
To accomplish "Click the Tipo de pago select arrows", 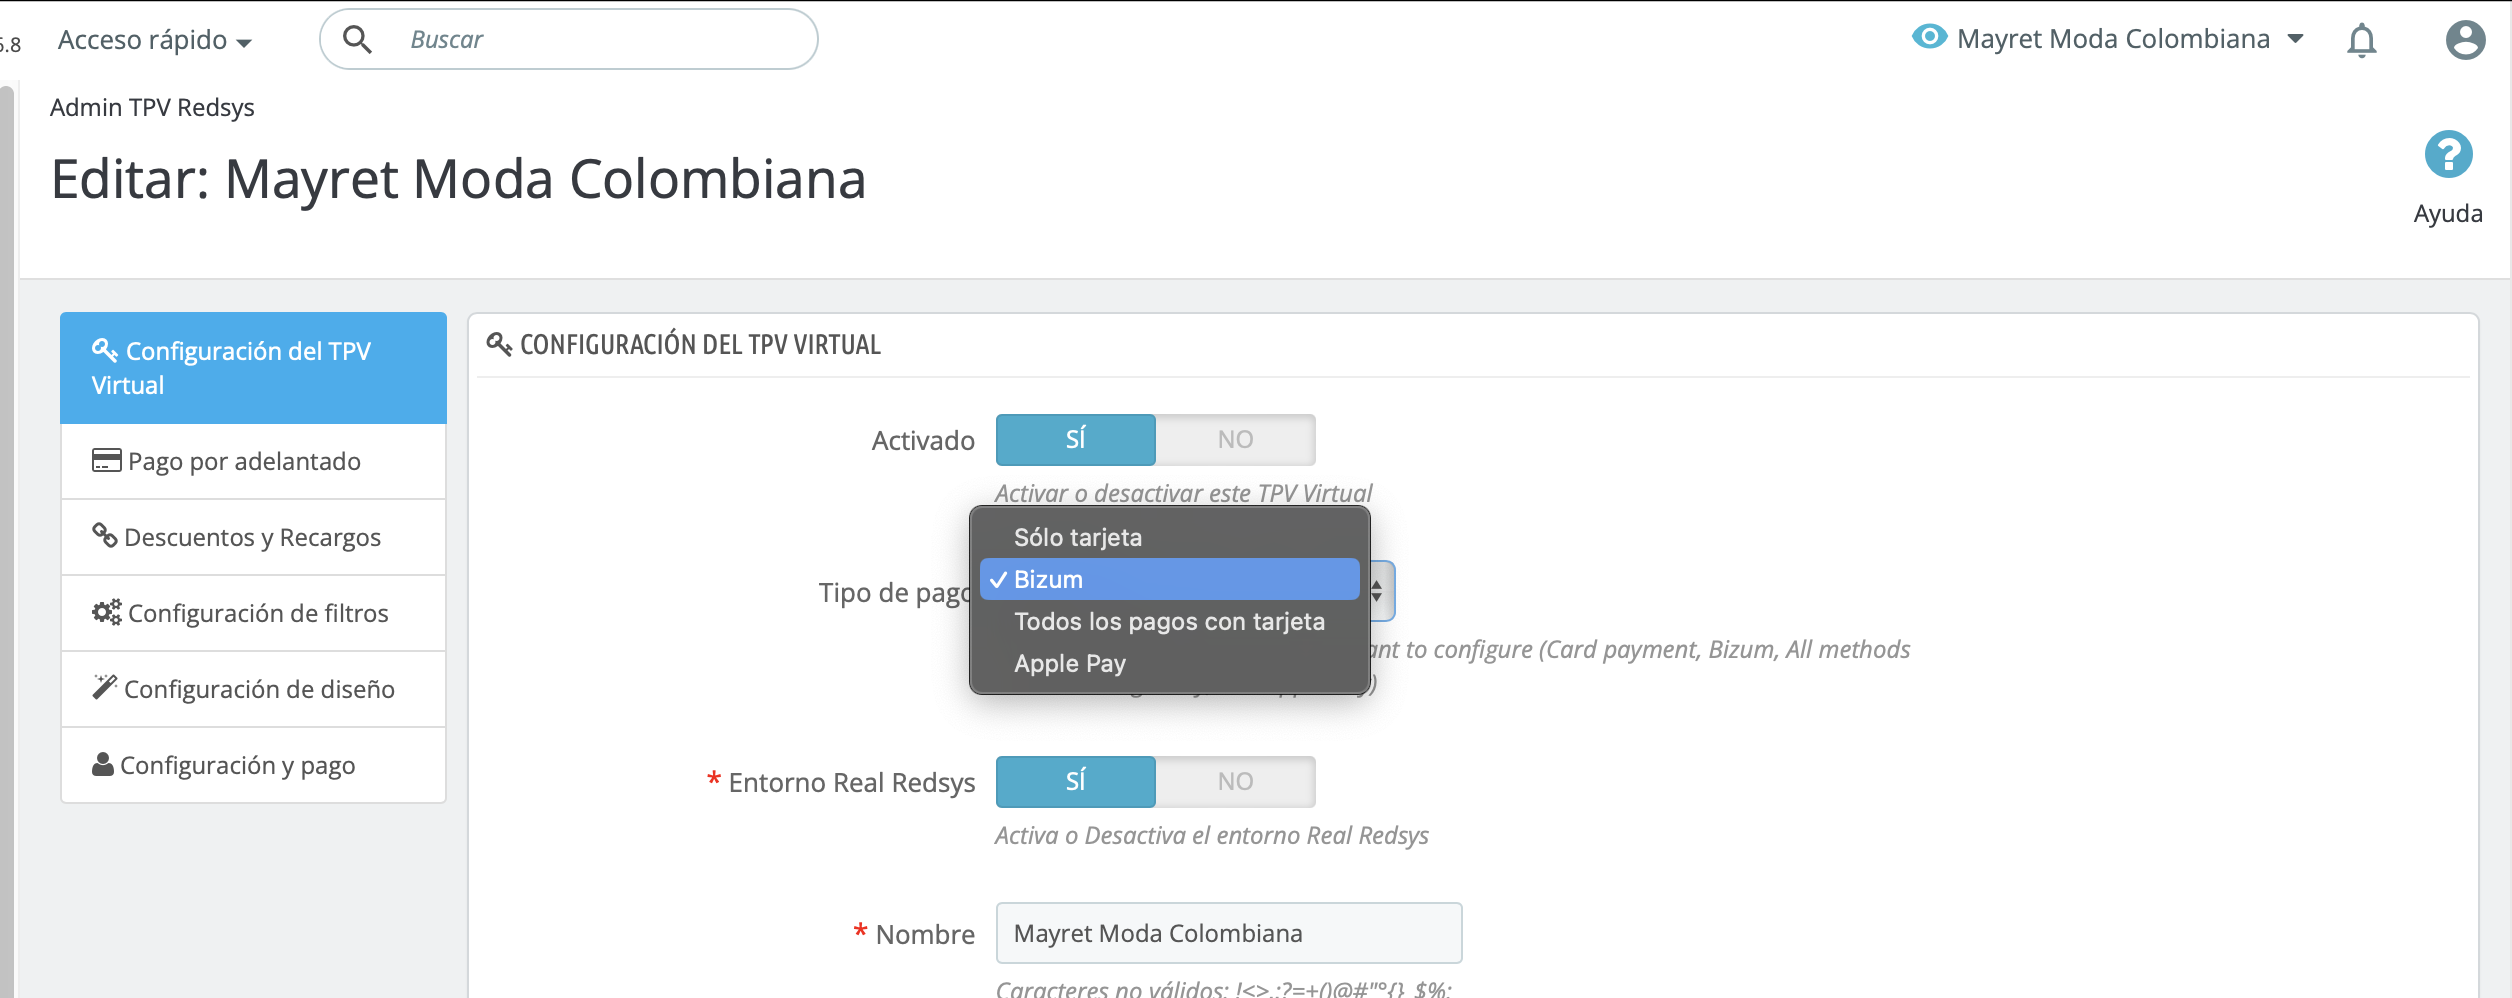I will point(1377,591).
